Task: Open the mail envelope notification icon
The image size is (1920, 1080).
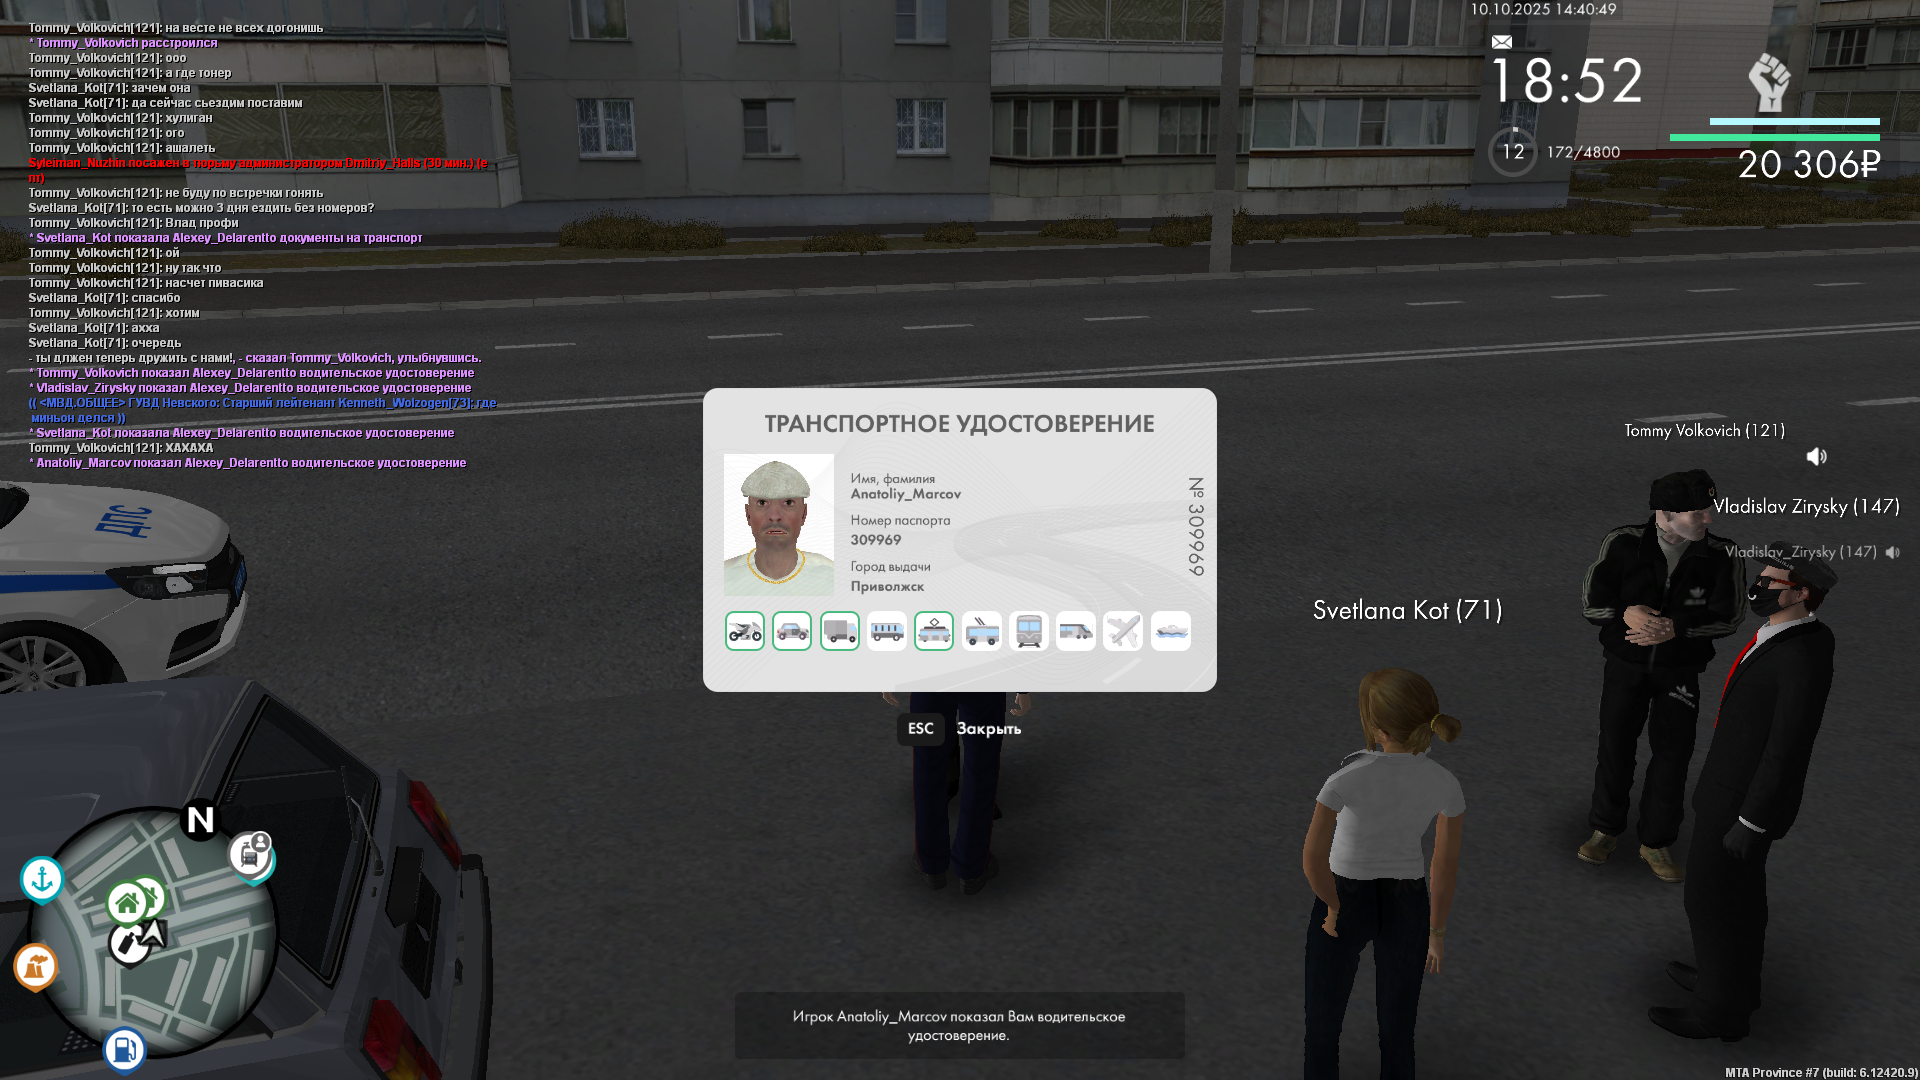Action: pyautogui.click(x=1502, y=42)
